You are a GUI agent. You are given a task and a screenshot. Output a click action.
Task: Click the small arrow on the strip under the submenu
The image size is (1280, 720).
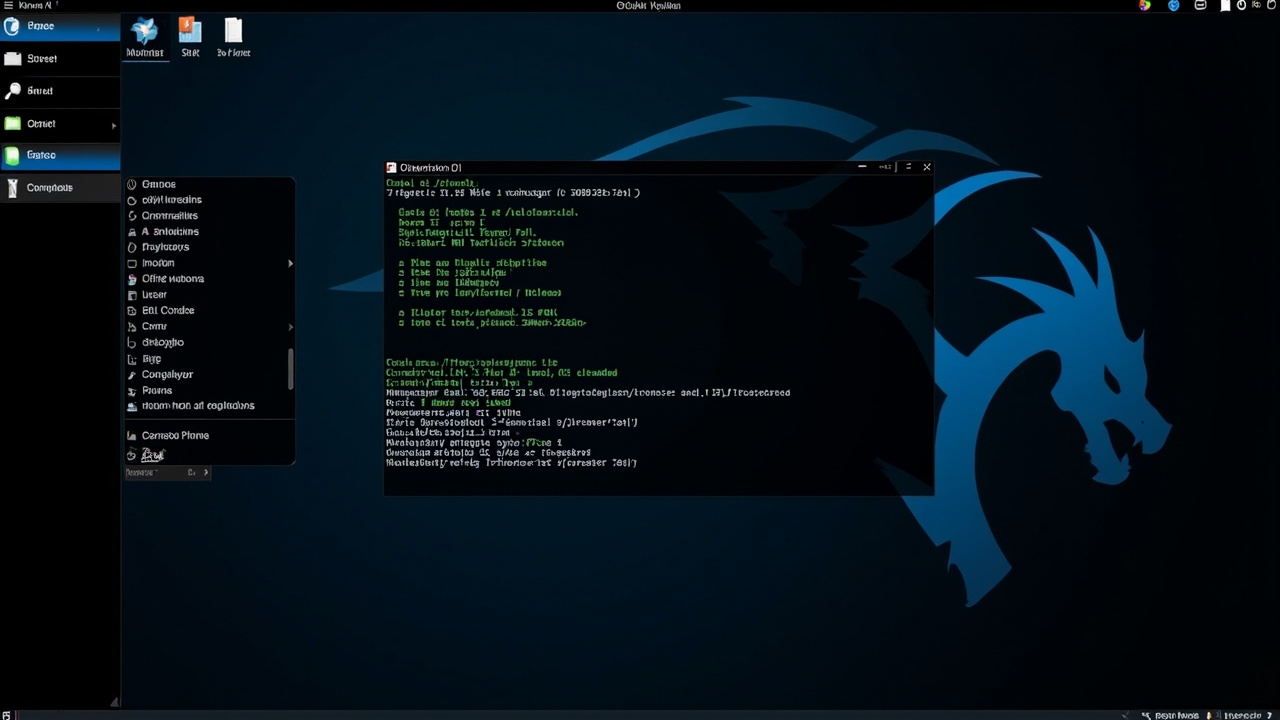tap(206, 472)
